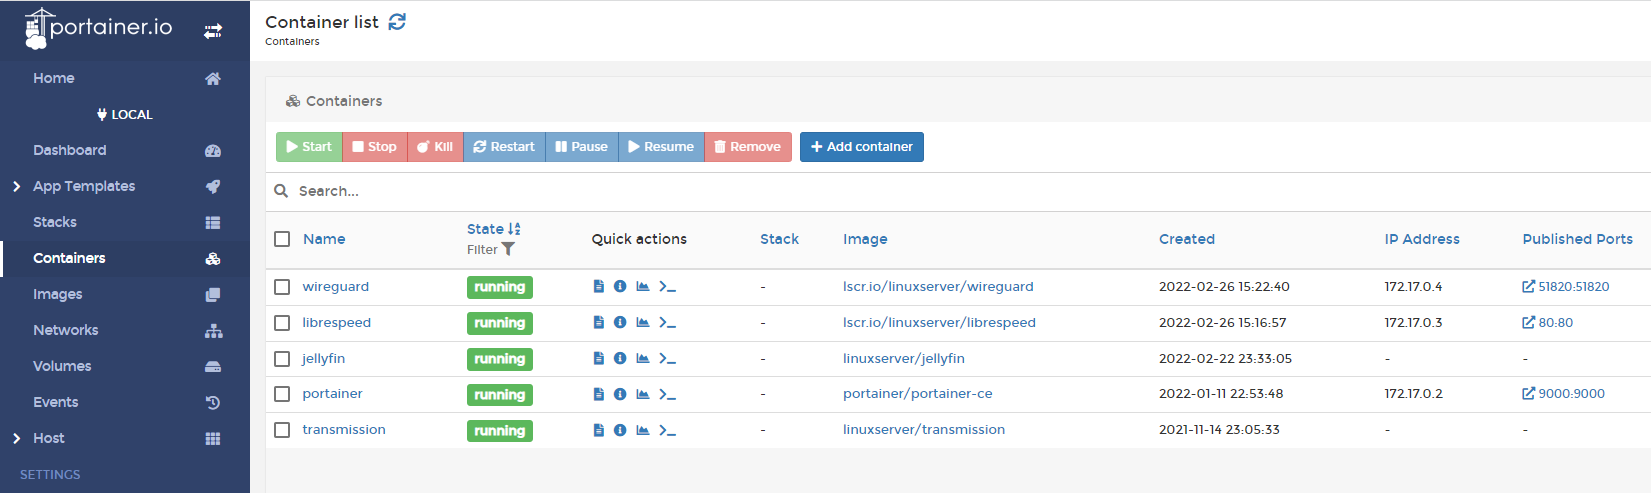Open exec console icon for portainer container
Image resolution: width=1651 pixels, height=493 pixels.
click(667, 394)
